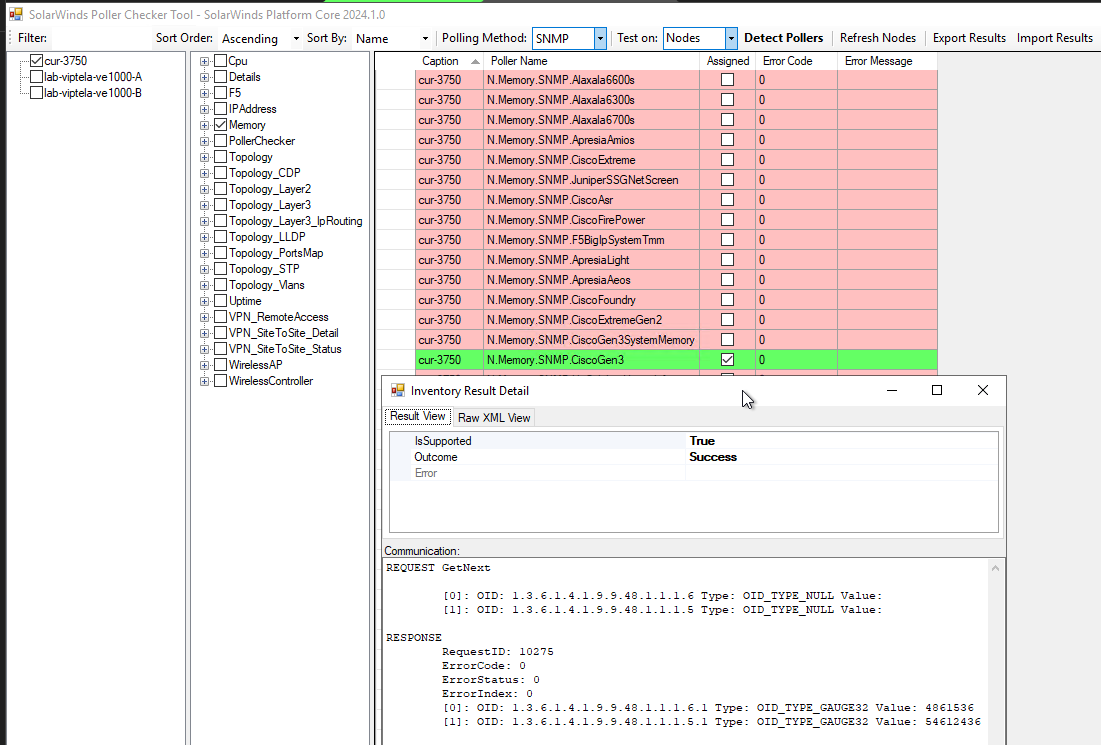Click inside the Filter input field
The image size is (1101, 745).
pos(100,37)
